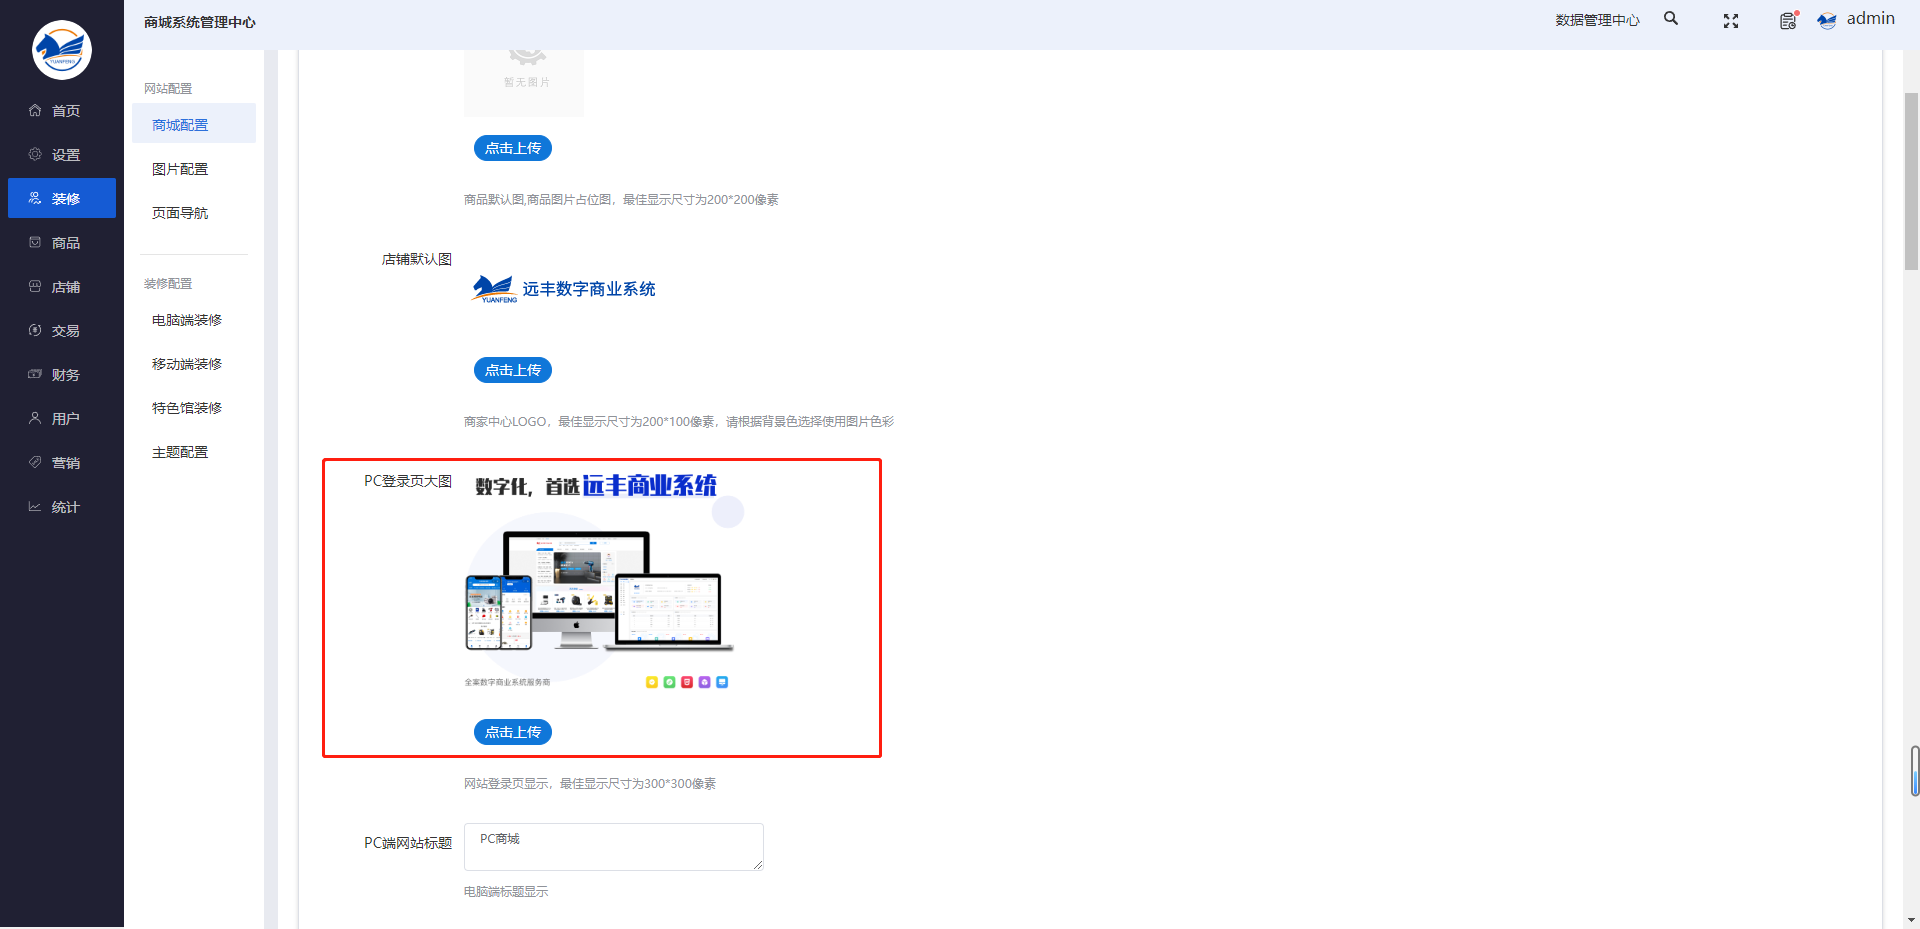Click 点击上传 for PC登录页大图
The width and height of the screenshot is (1920, 929).
(x=513, y=732)
